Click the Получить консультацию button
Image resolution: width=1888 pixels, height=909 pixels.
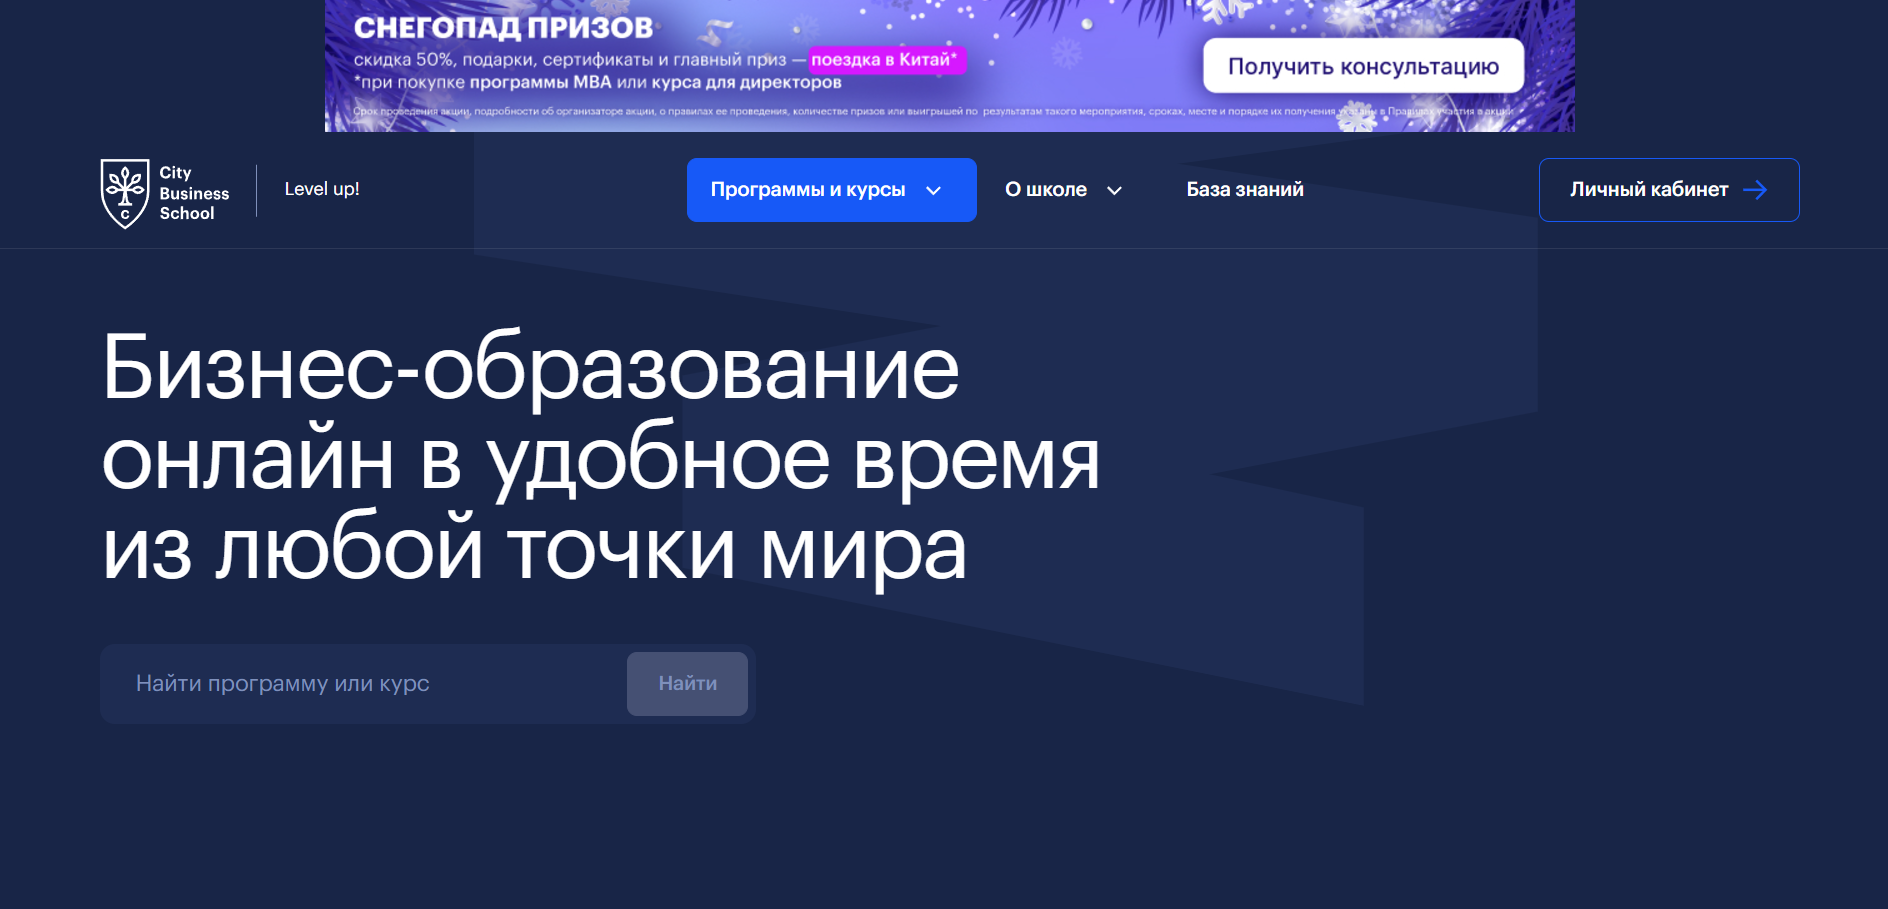coord(1363,66)
